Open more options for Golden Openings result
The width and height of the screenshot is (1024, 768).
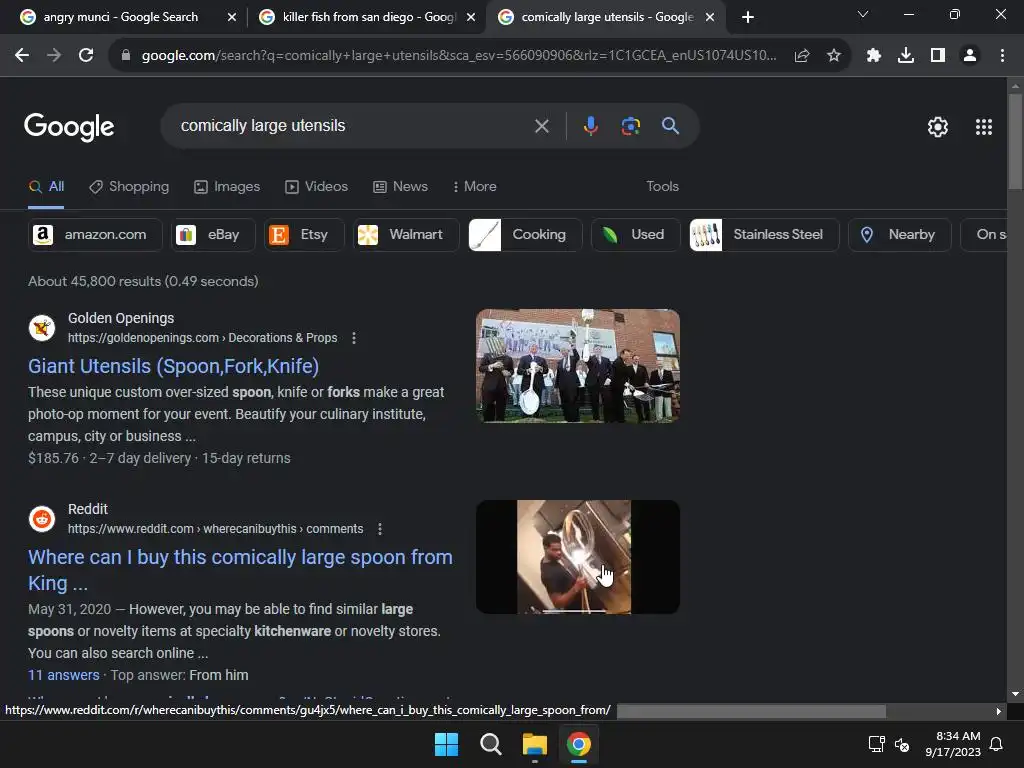[354, 338]
